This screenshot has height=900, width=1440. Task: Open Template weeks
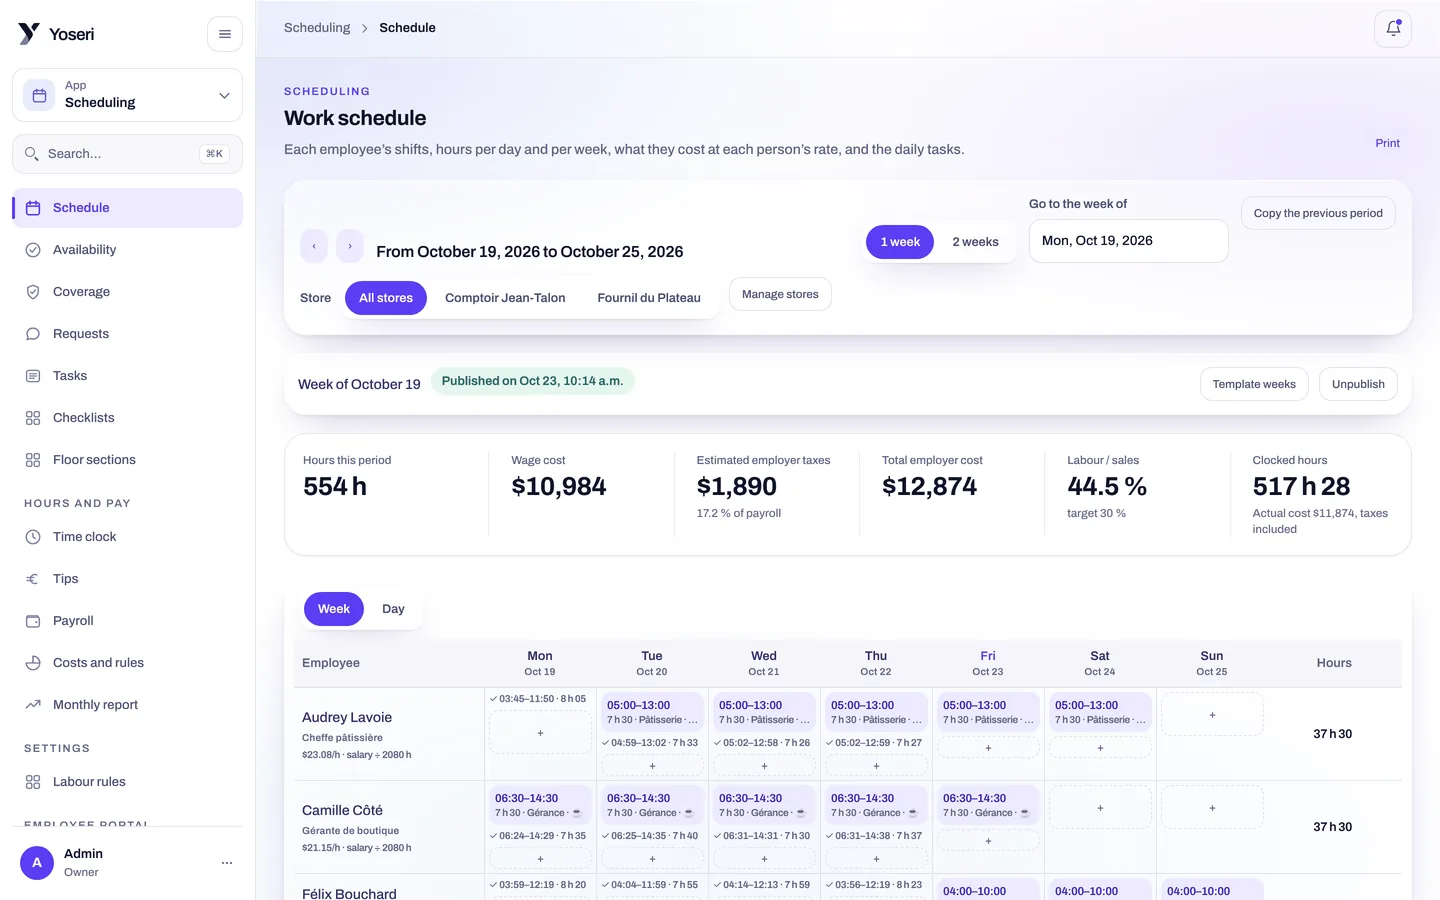(1254, 384)
